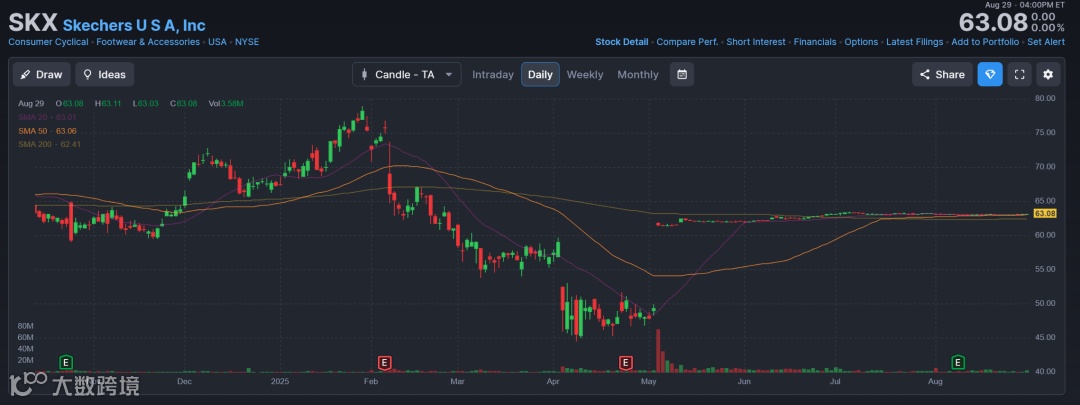This screenshot has width=1080, height=405.
Task: Click the SMA 20 indicator label
Action: pyautogui.click(x=48, y=117)
